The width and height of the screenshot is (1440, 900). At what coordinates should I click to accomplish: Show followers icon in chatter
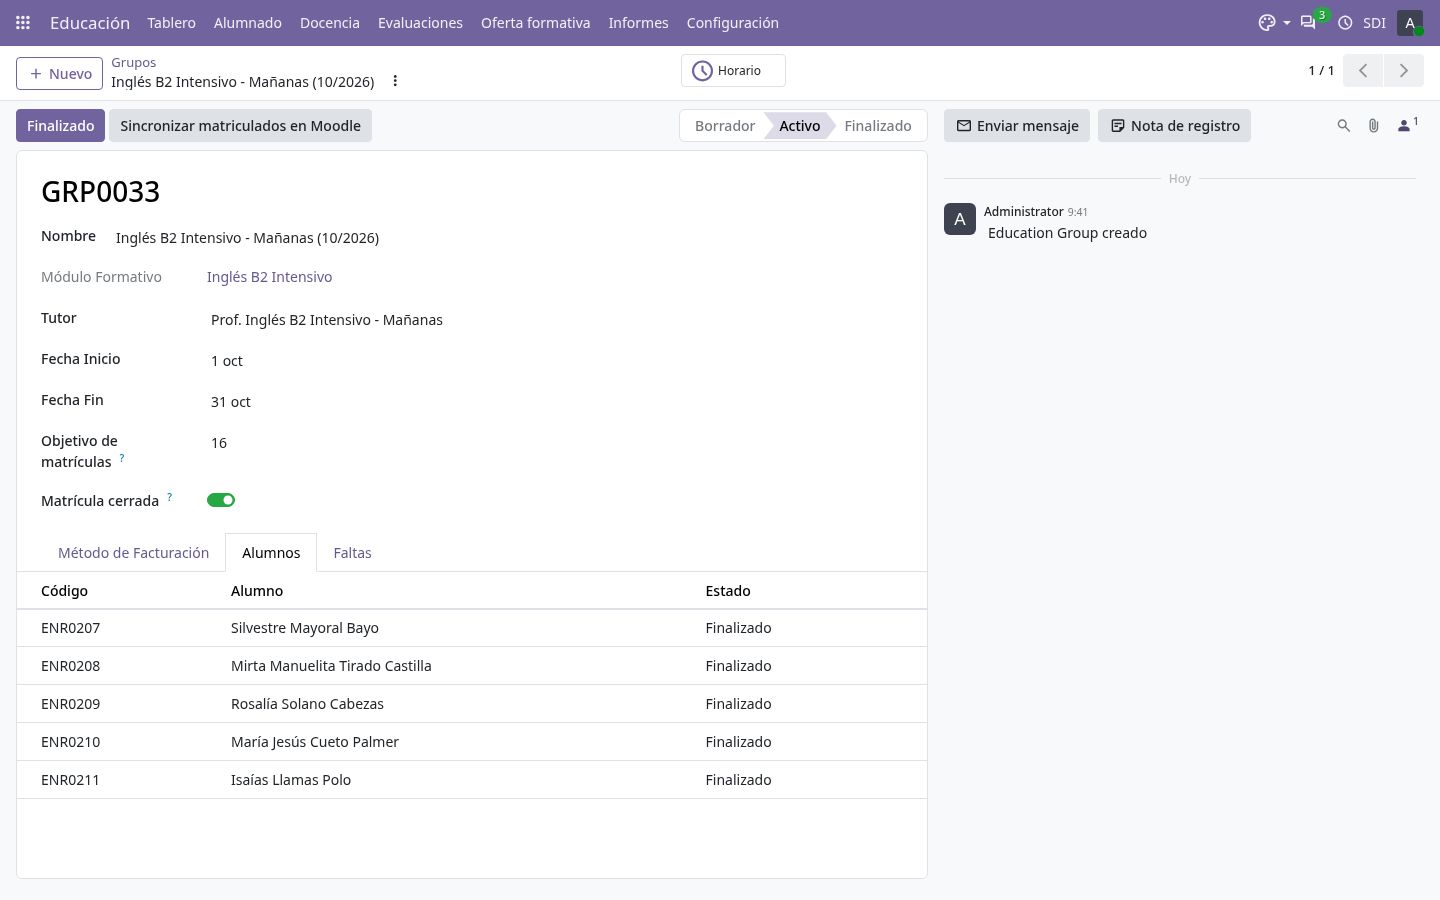pos(1407,125)
